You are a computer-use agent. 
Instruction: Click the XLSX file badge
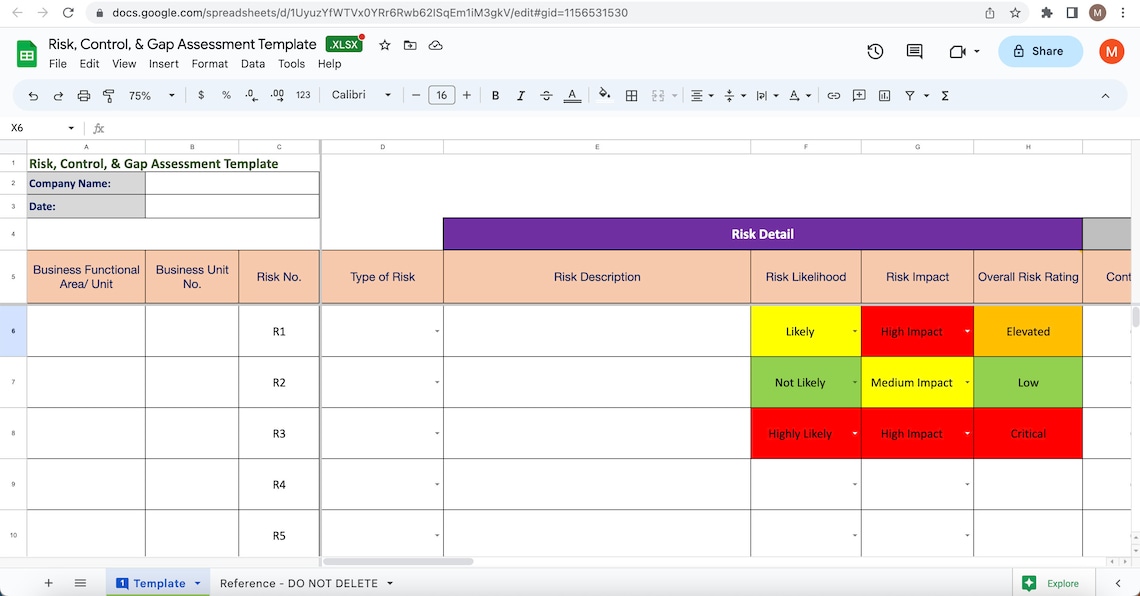point(345,44)
